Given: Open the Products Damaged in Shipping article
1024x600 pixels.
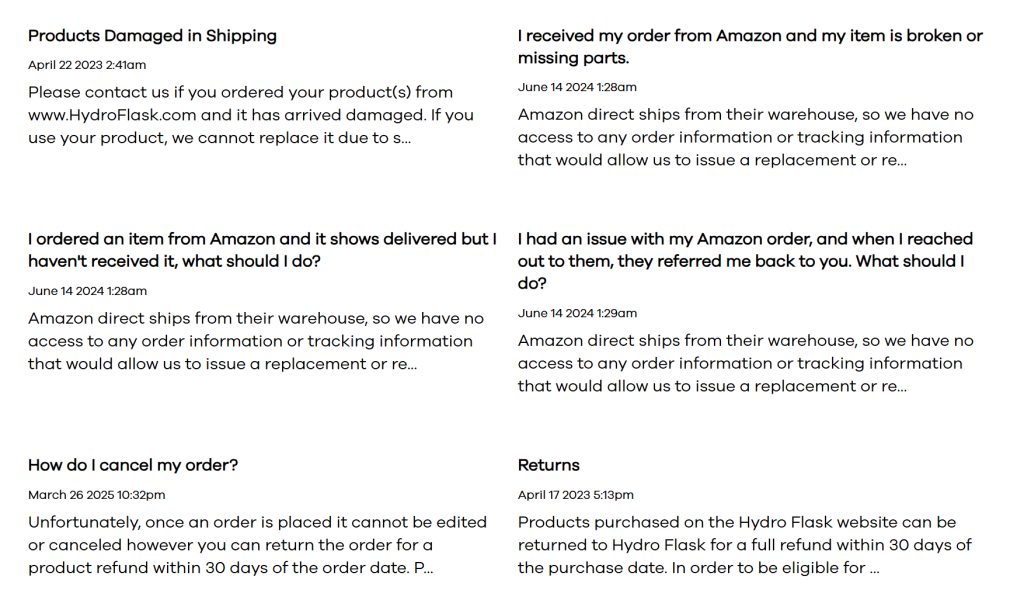Looking at the screenshot, I should point(152,36).
